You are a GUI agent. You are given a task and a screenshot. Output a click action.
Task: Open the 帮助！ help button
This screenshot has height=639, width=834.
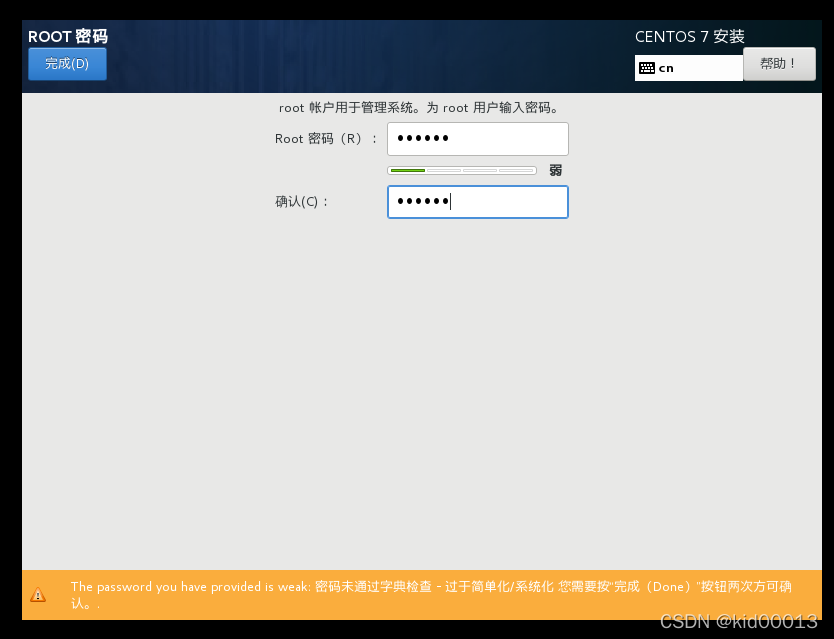coord(779,64)
